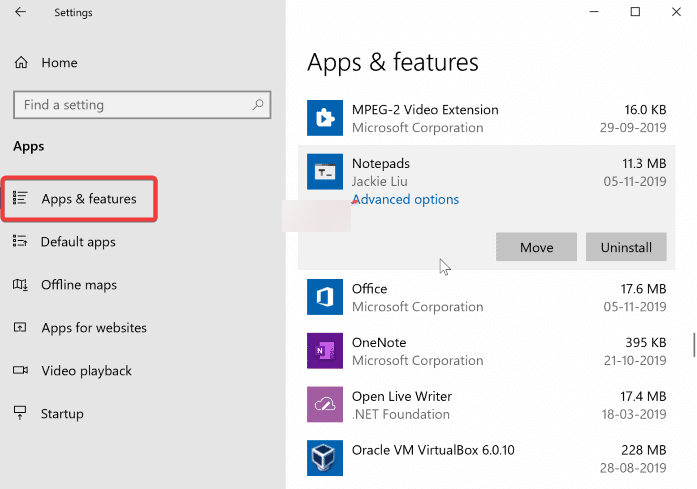Click the Startup icon

coord(20,413)
